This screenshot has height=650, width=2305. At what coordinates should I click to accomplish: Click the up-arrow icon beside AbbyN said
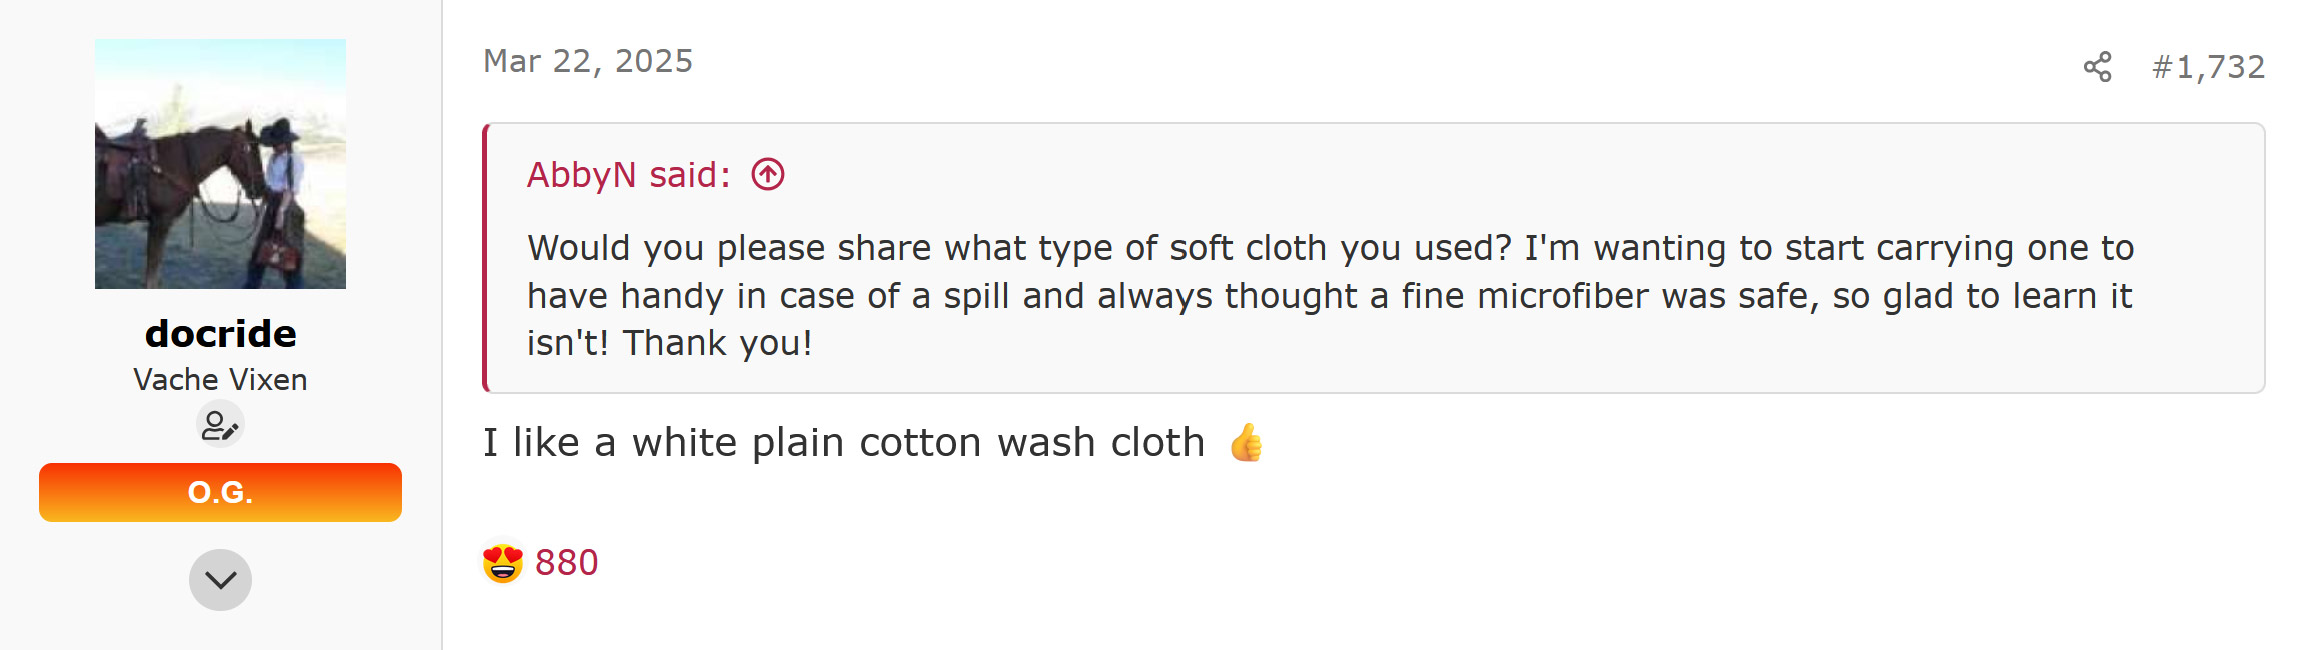coord(768,175)
